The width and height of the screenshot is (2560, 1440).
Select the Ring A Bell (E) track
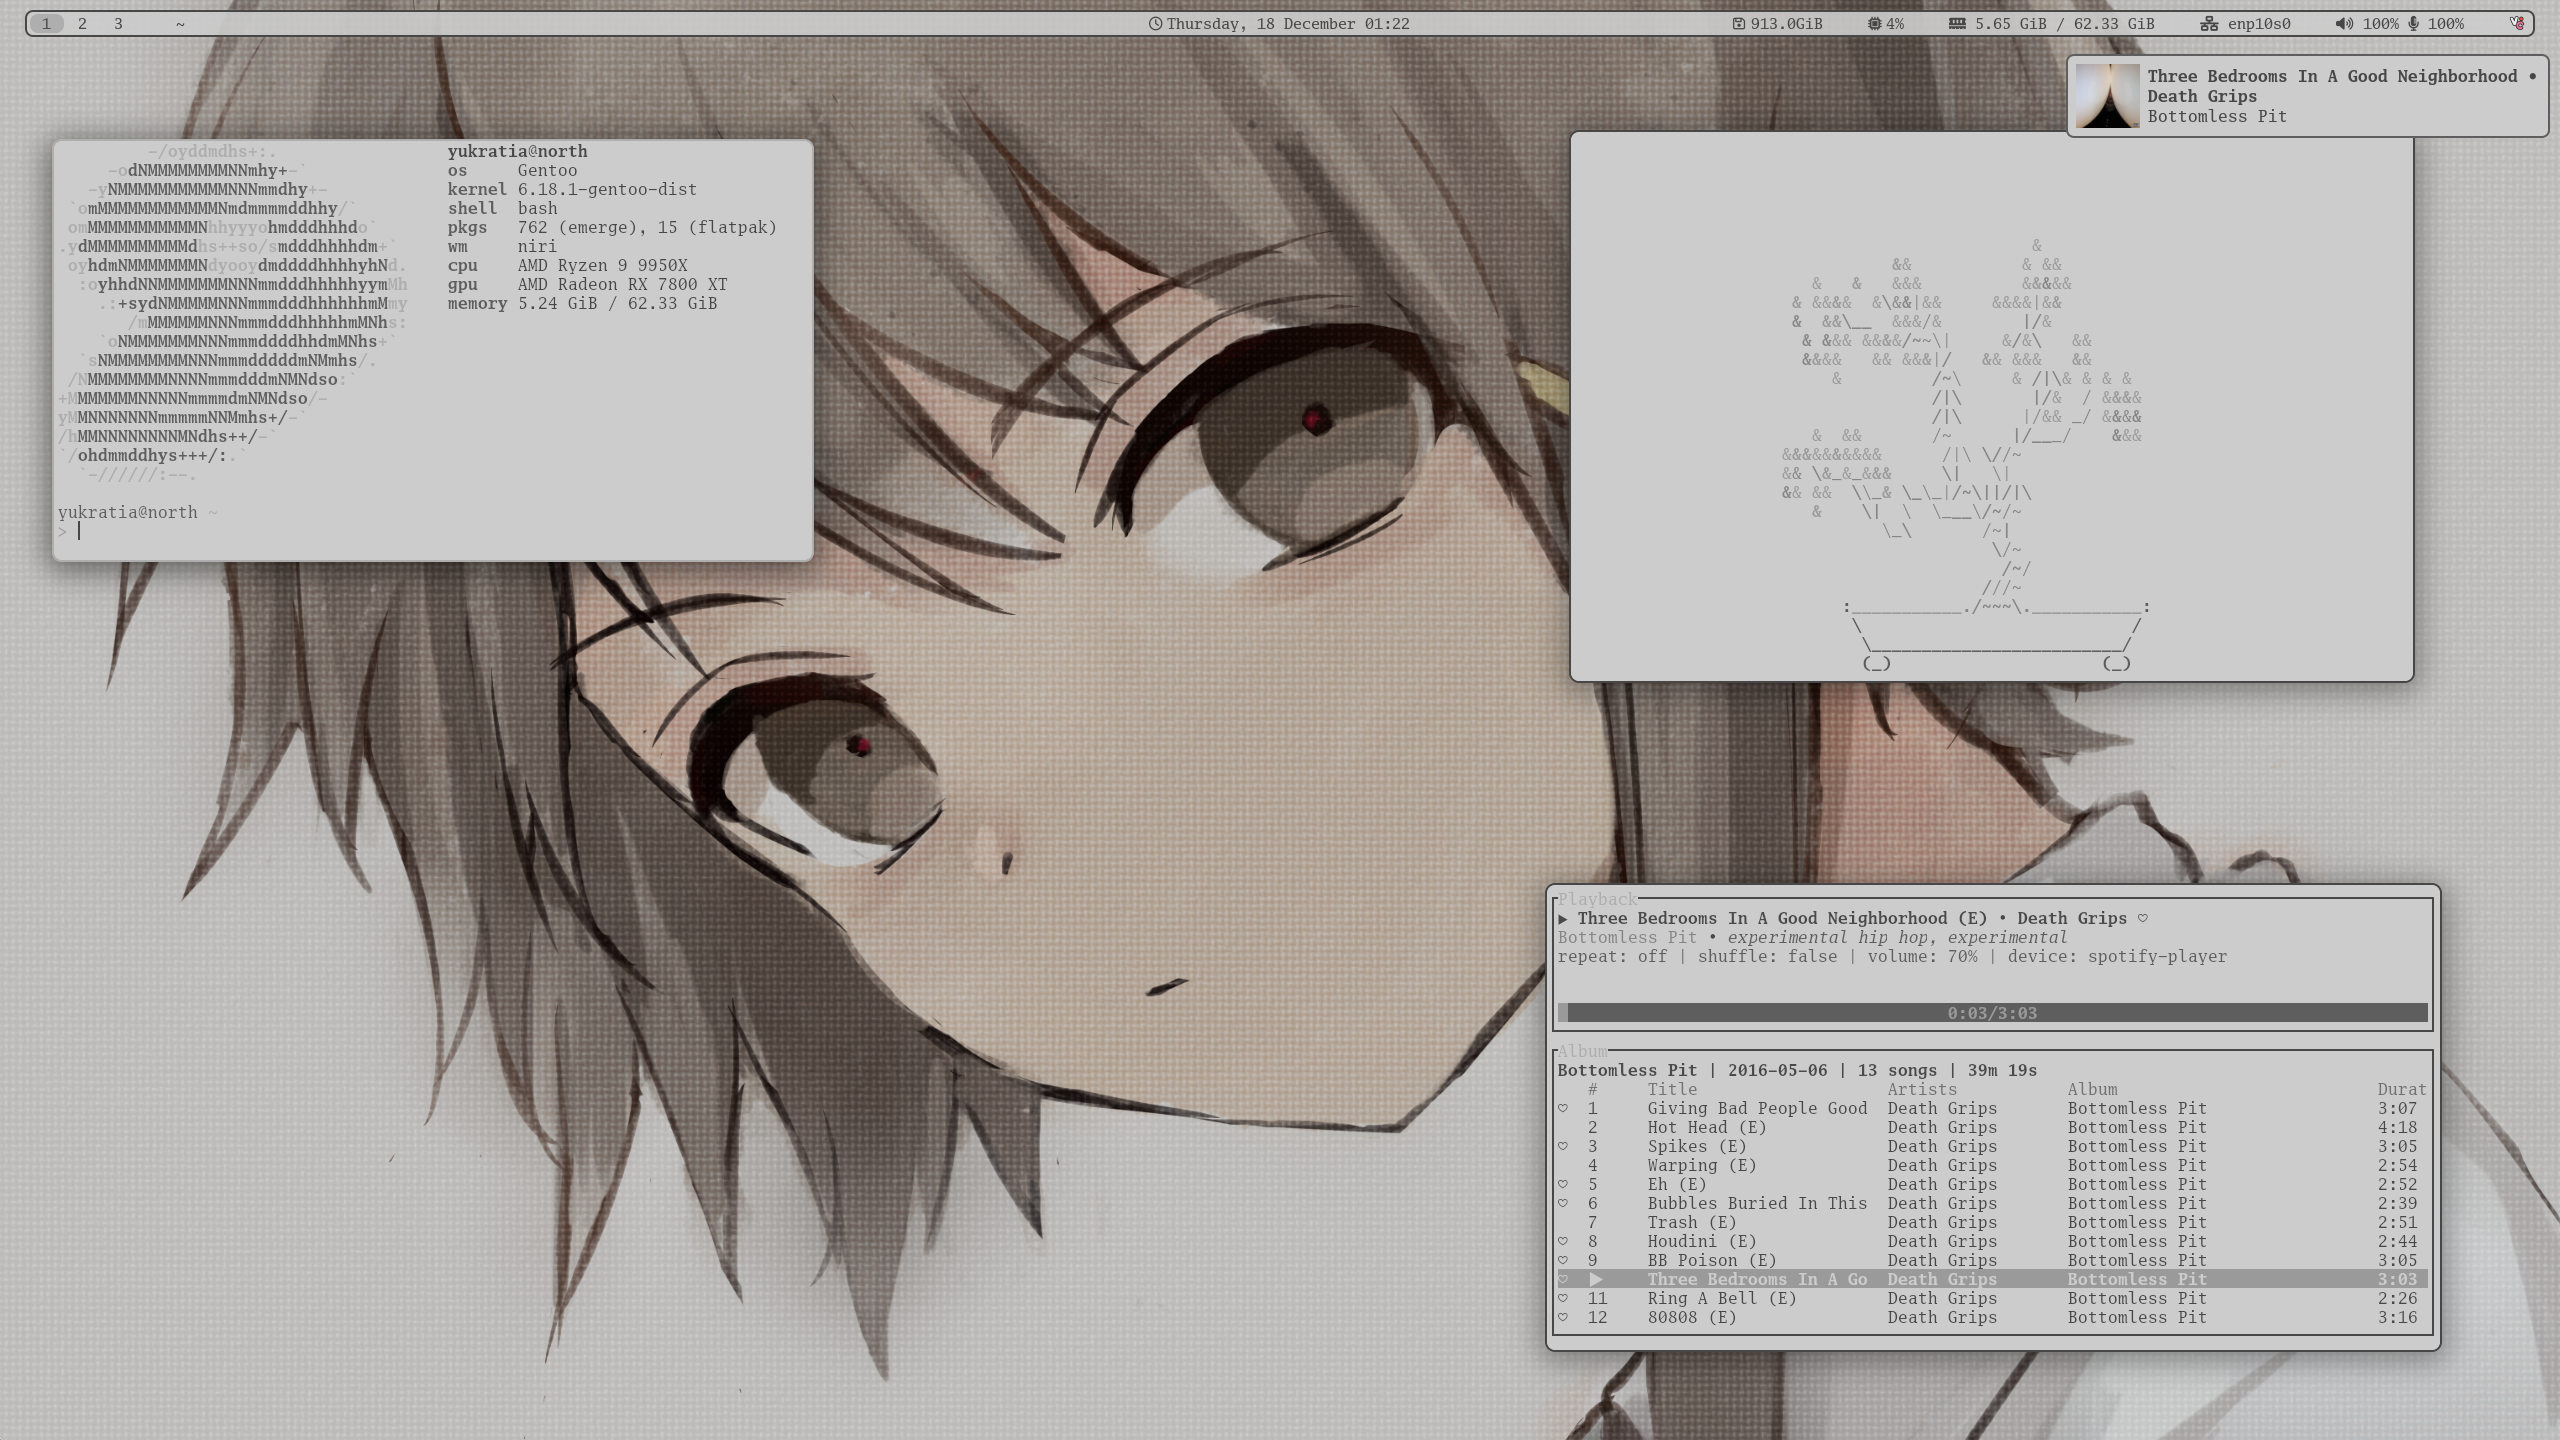tap(1721, 1298)
